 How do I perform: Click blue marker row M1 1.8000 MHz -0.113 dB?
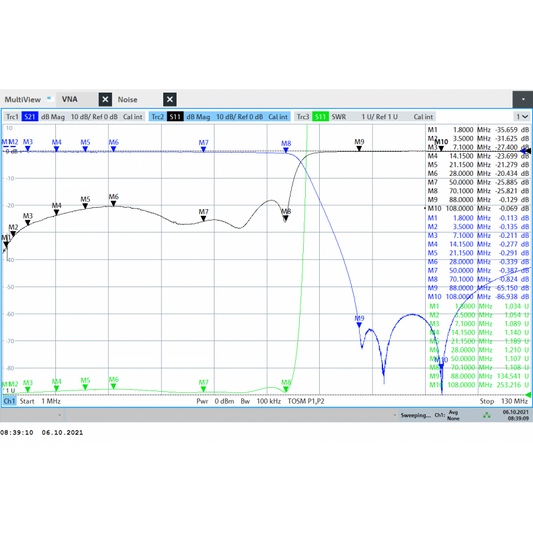pyautogui.click(x=478, y=218)
